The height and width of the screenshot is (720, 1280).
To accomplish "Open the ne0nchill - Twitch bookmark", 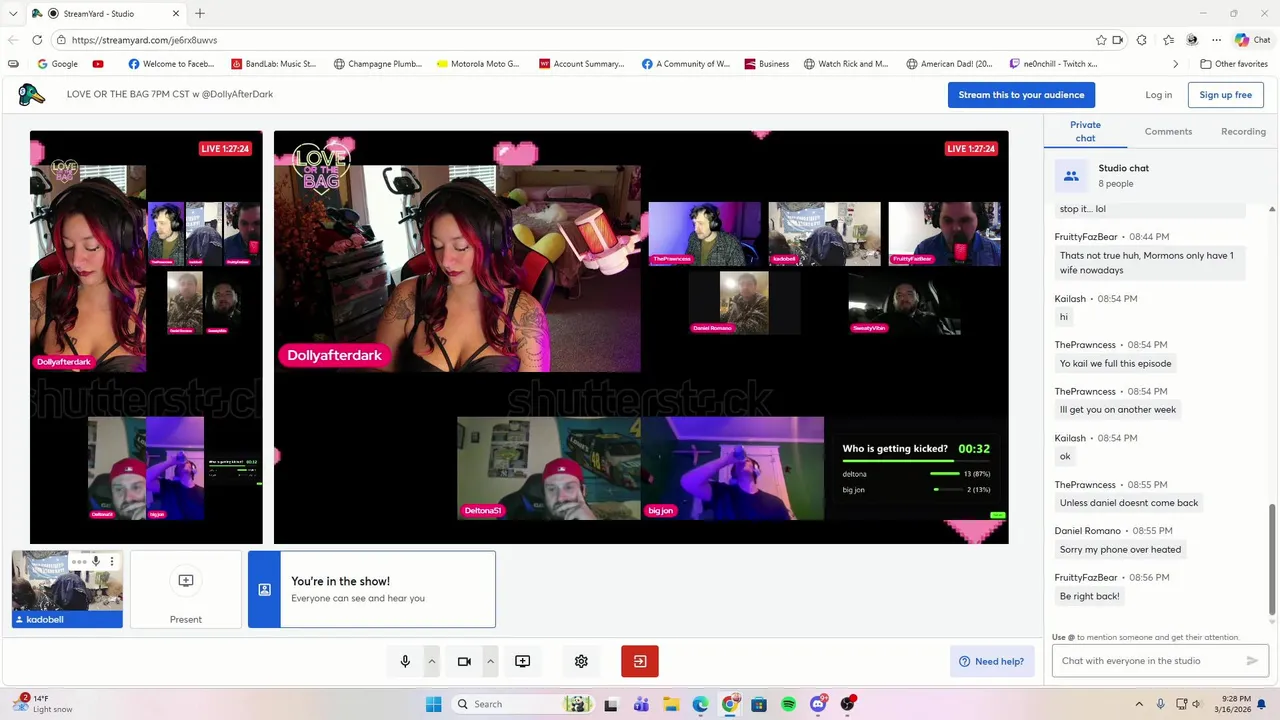I will pyautogui.click(x=1054, y=64).
